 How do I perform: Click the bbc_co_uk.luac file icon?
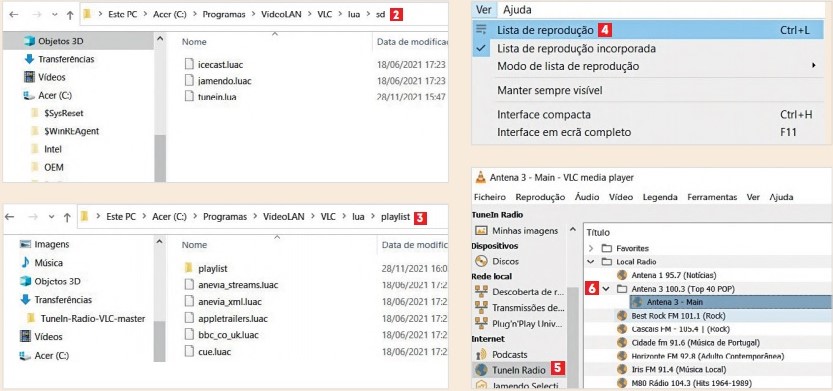click(x=189, y=335)
